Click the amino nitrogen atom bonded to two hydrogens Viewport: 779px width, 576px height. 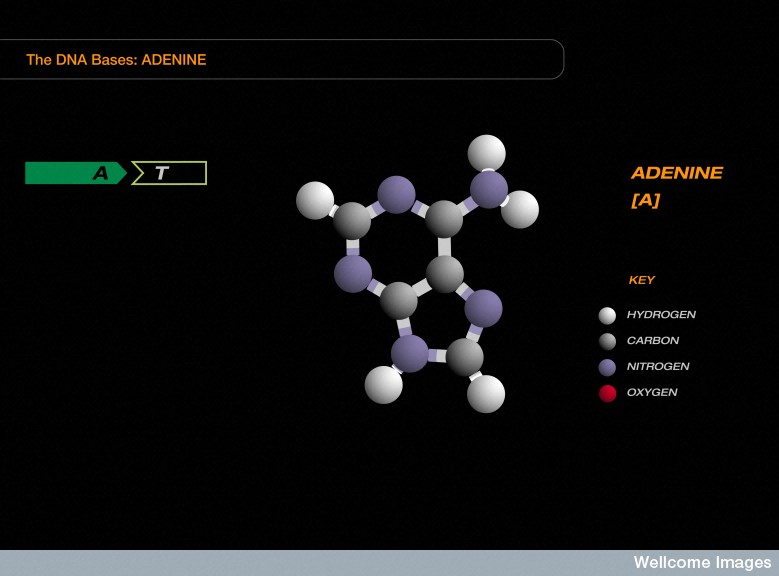pos(489,189)
